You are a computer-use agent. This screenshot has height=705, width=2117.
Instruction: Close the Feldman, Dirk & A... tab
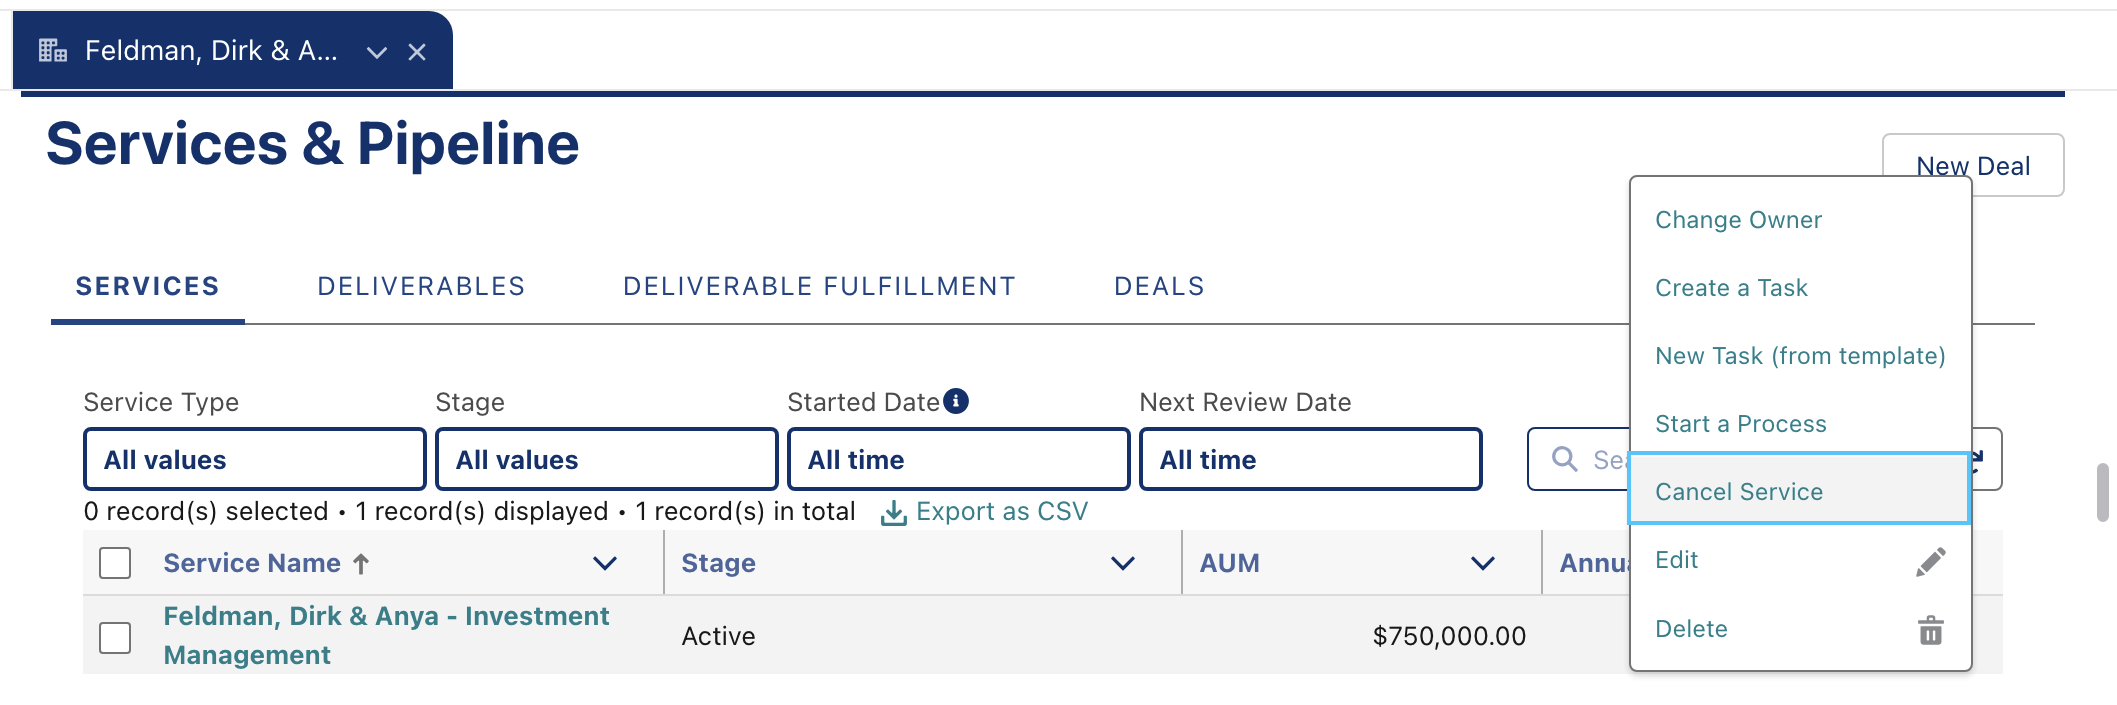pos(417,52)
